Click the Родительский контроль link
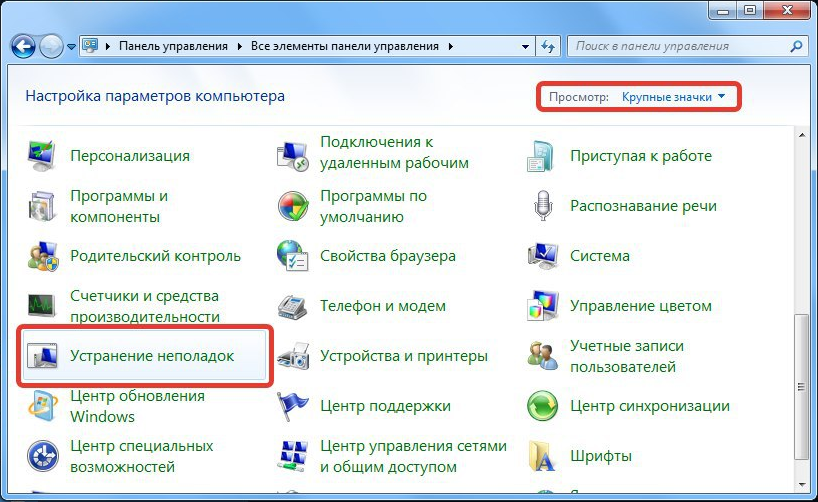The image size is (818, 502). 155,256
